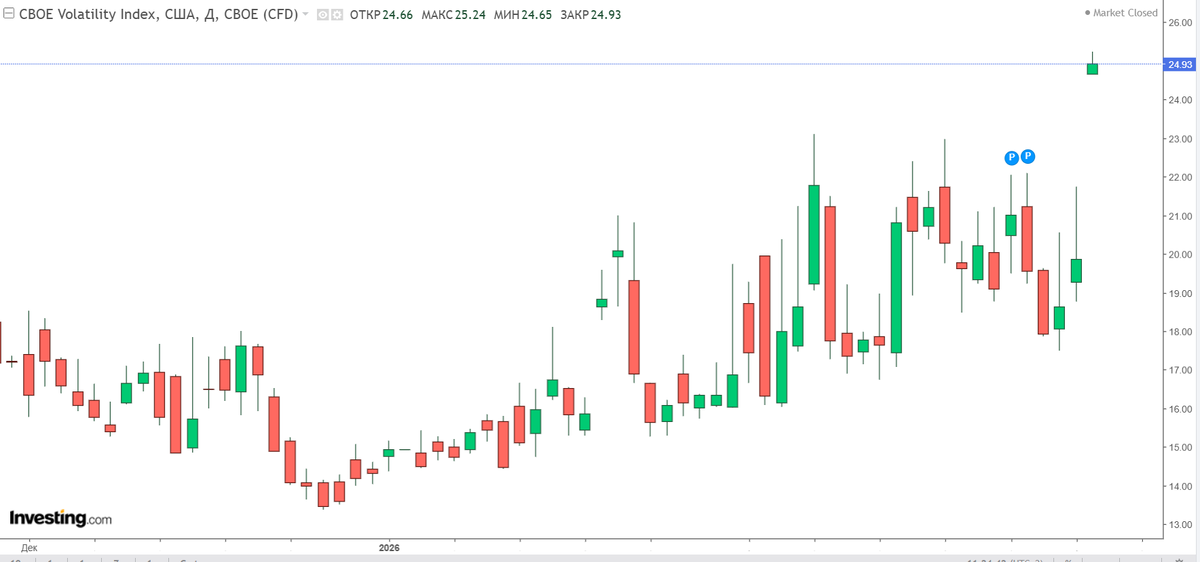Click the 2026 label on time axis
This screenshot has height=562, width=1200.
click(x=390, y=548)
